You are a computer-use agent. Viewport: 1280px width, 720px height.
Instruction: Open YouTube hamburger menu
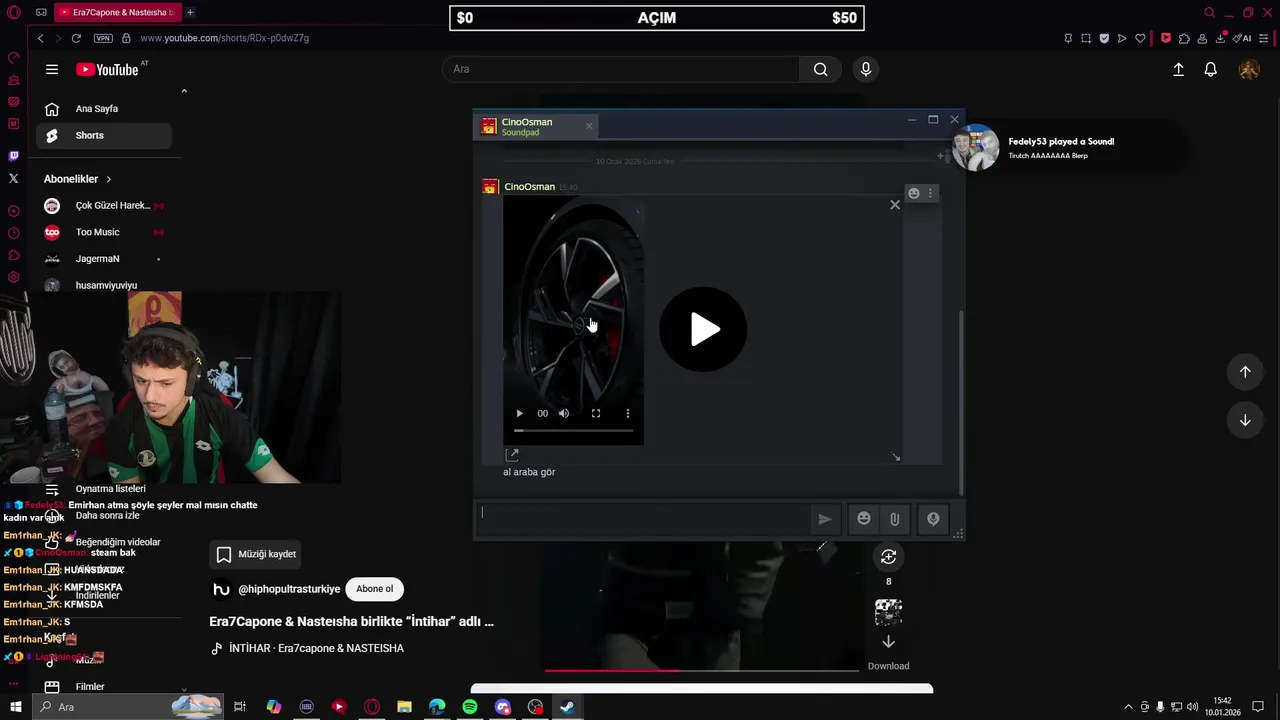tap(52, 69)
